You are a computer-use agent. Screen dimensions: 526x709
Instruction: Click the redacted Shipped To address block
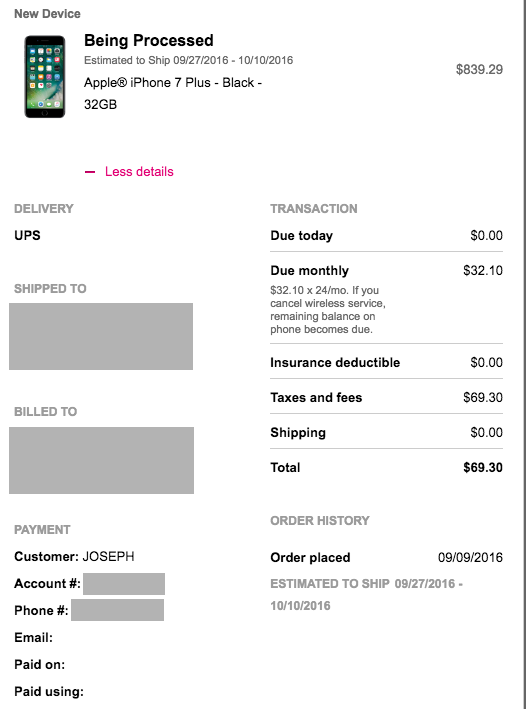coord(101,336)
